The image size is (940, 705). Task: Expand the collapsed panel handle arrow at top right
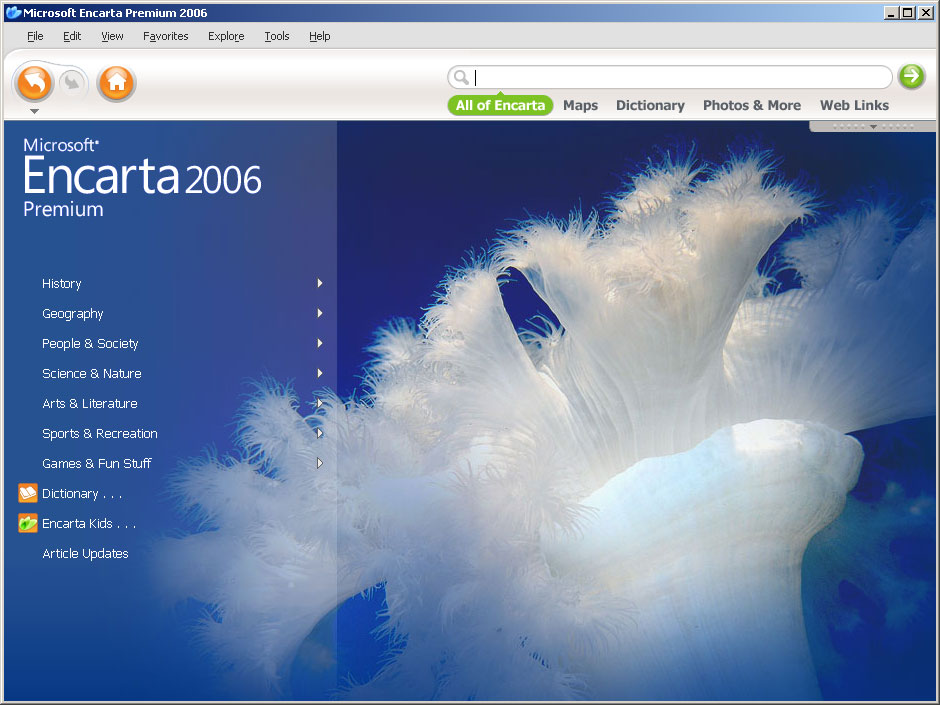873,126
